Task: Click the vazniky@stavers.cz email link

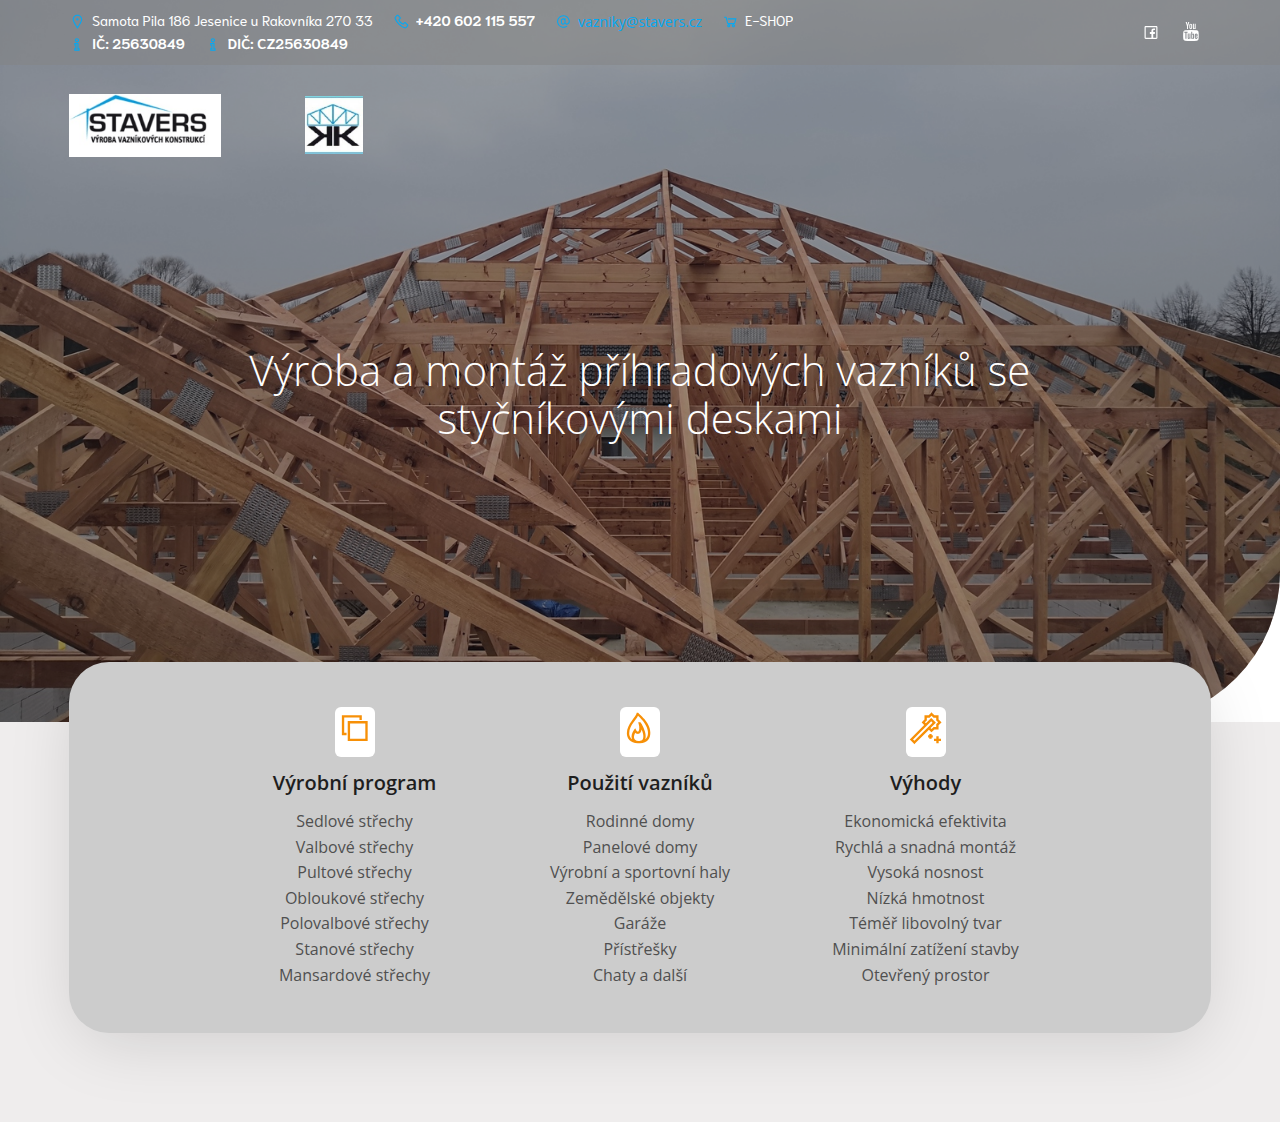Action: (640, 22)
